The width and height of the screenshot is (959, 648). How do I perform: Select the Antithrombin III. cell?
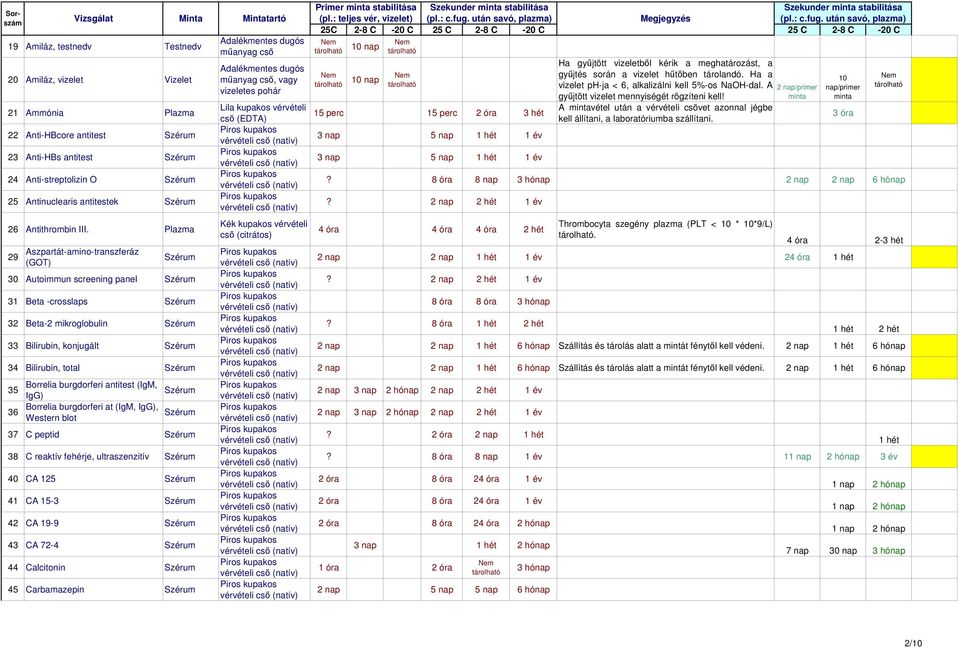(94, 229)
